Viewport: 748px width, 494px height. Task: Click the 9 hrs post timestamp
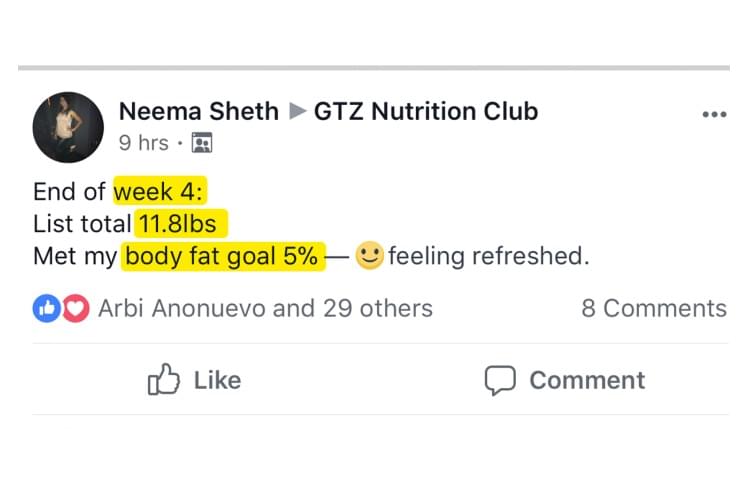click(143, 143)
